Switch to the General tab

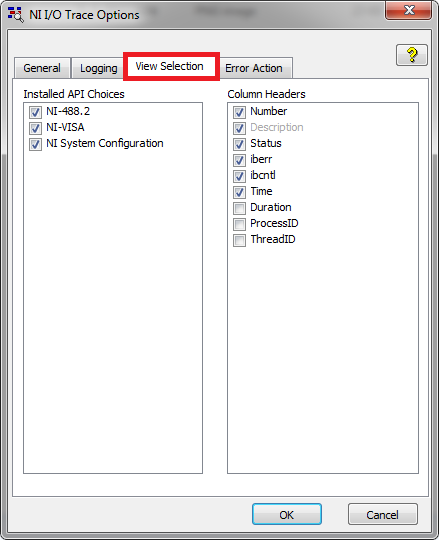point(42,68)
